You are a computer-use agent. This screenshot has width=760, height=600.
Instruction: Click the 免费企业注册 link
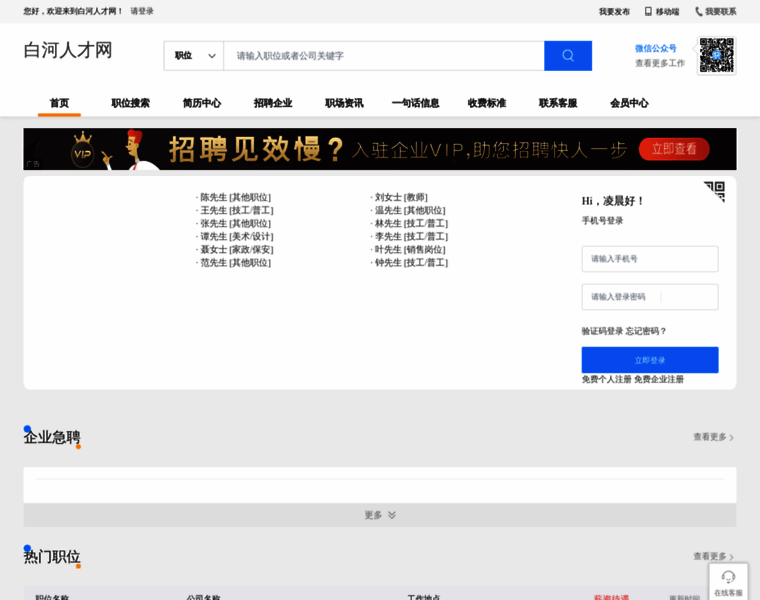[659, 380]
